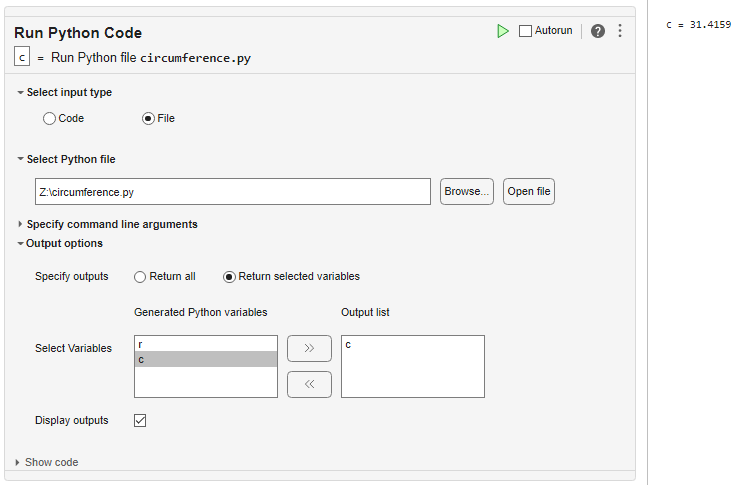This screenshot has width=753, height=485.
Task: Enable the Autorun checkbox
Action: pos(526,31)
